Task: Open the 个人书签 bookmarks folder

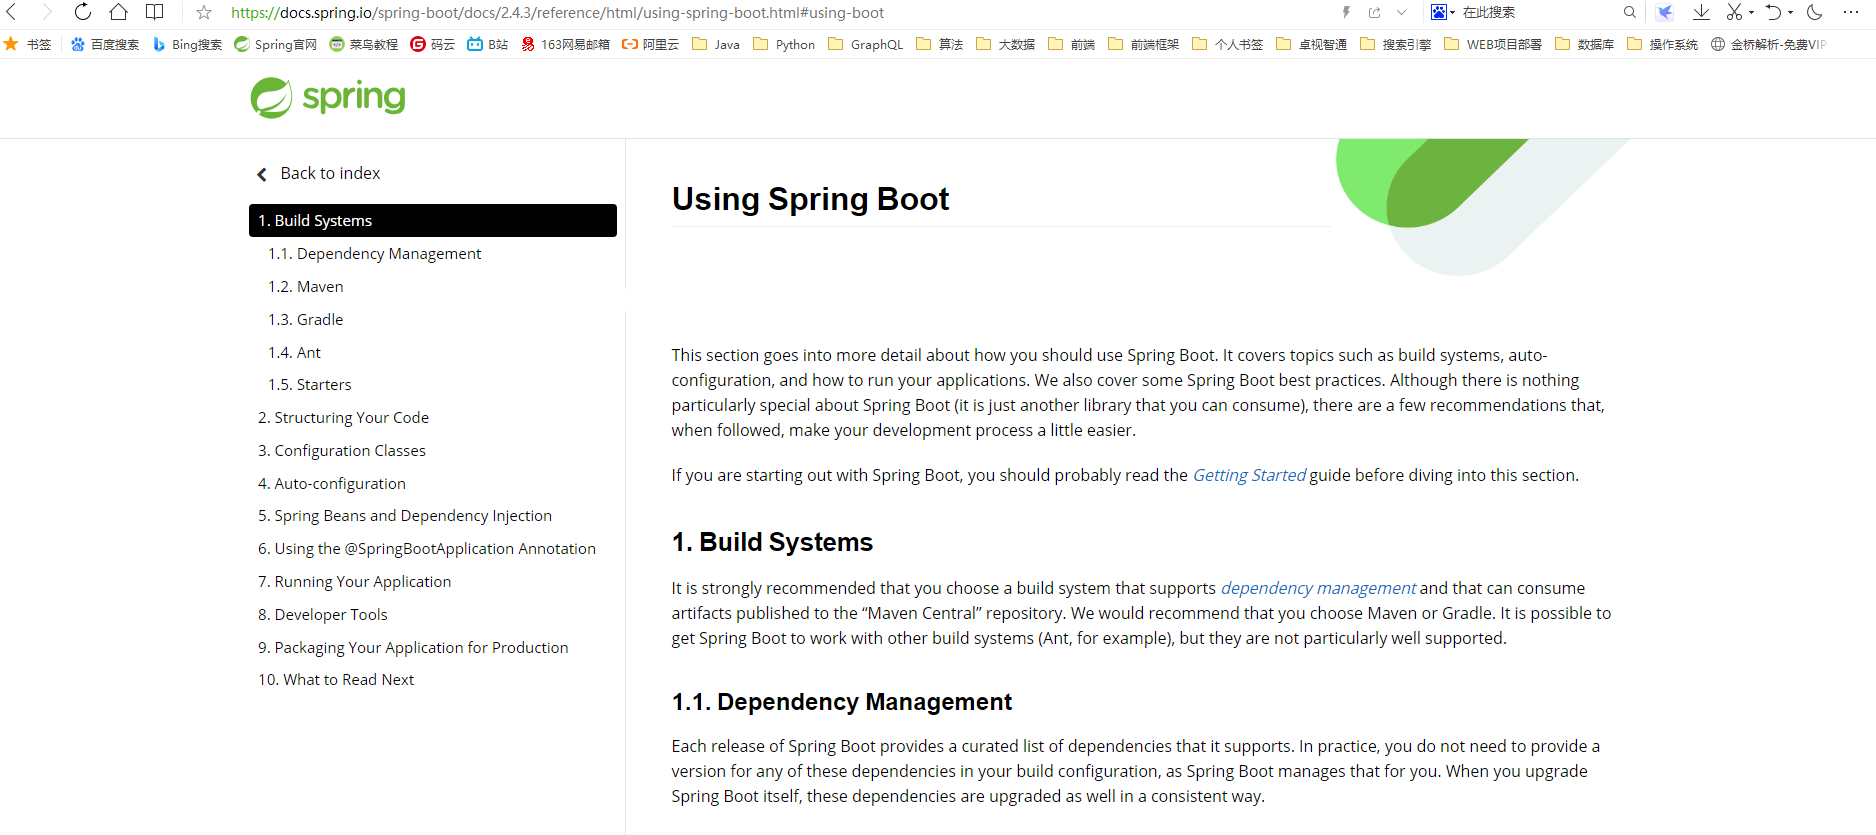Action: point(1228,44)
